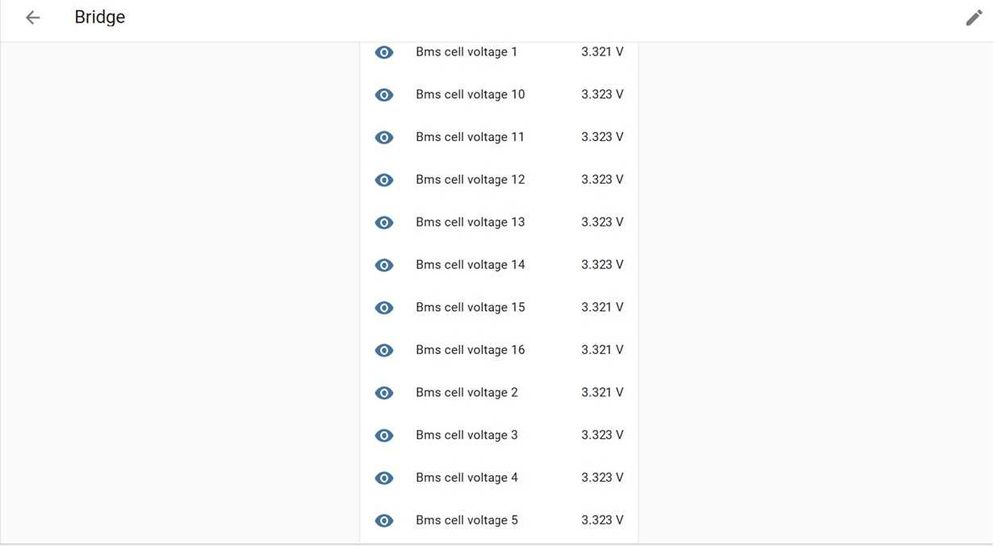Image resolution: width=1000 pixels, height=546 pixels.
Task: Click eye icon for Bms cell voltage 16
Action: [384, 350]
